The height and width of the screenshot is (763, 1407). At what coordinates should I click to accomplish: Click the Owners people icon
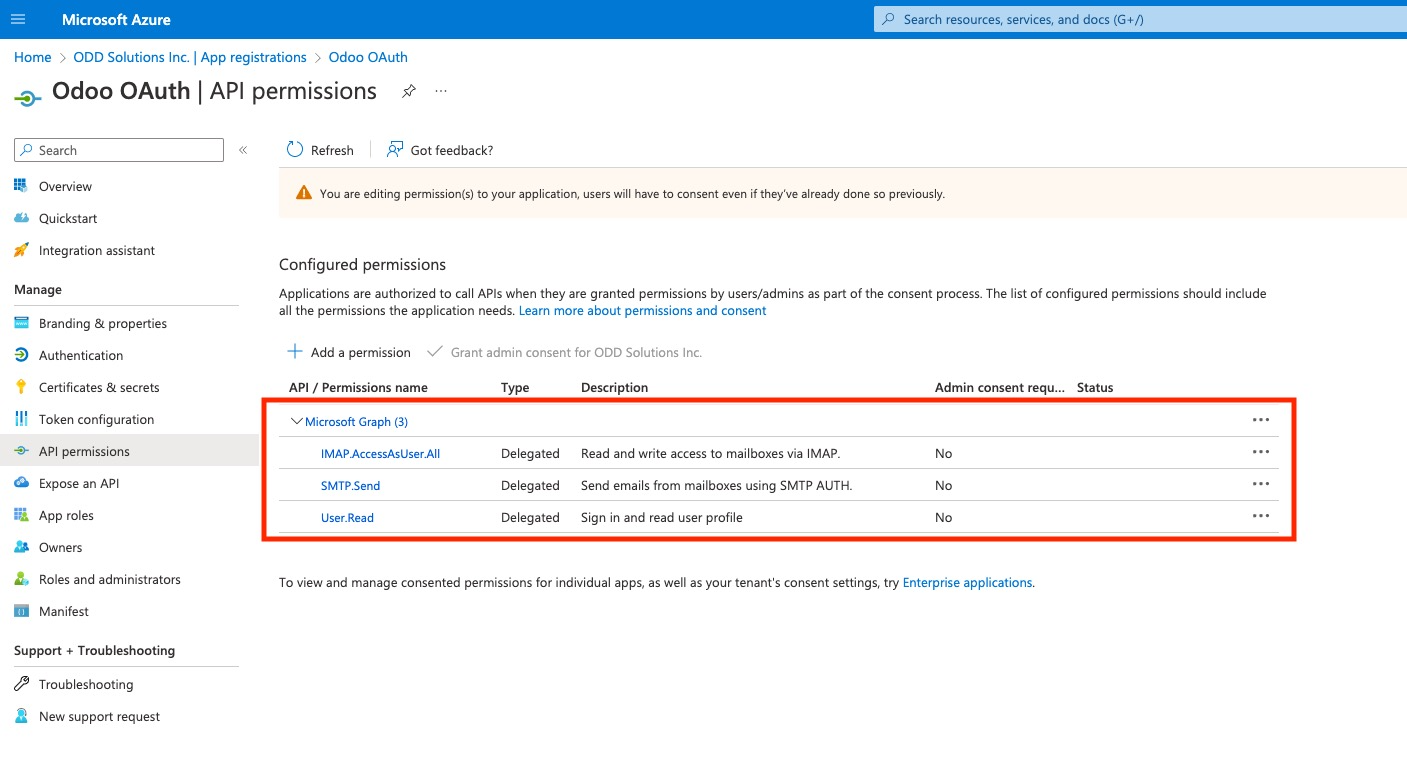(x=21, y=547)
